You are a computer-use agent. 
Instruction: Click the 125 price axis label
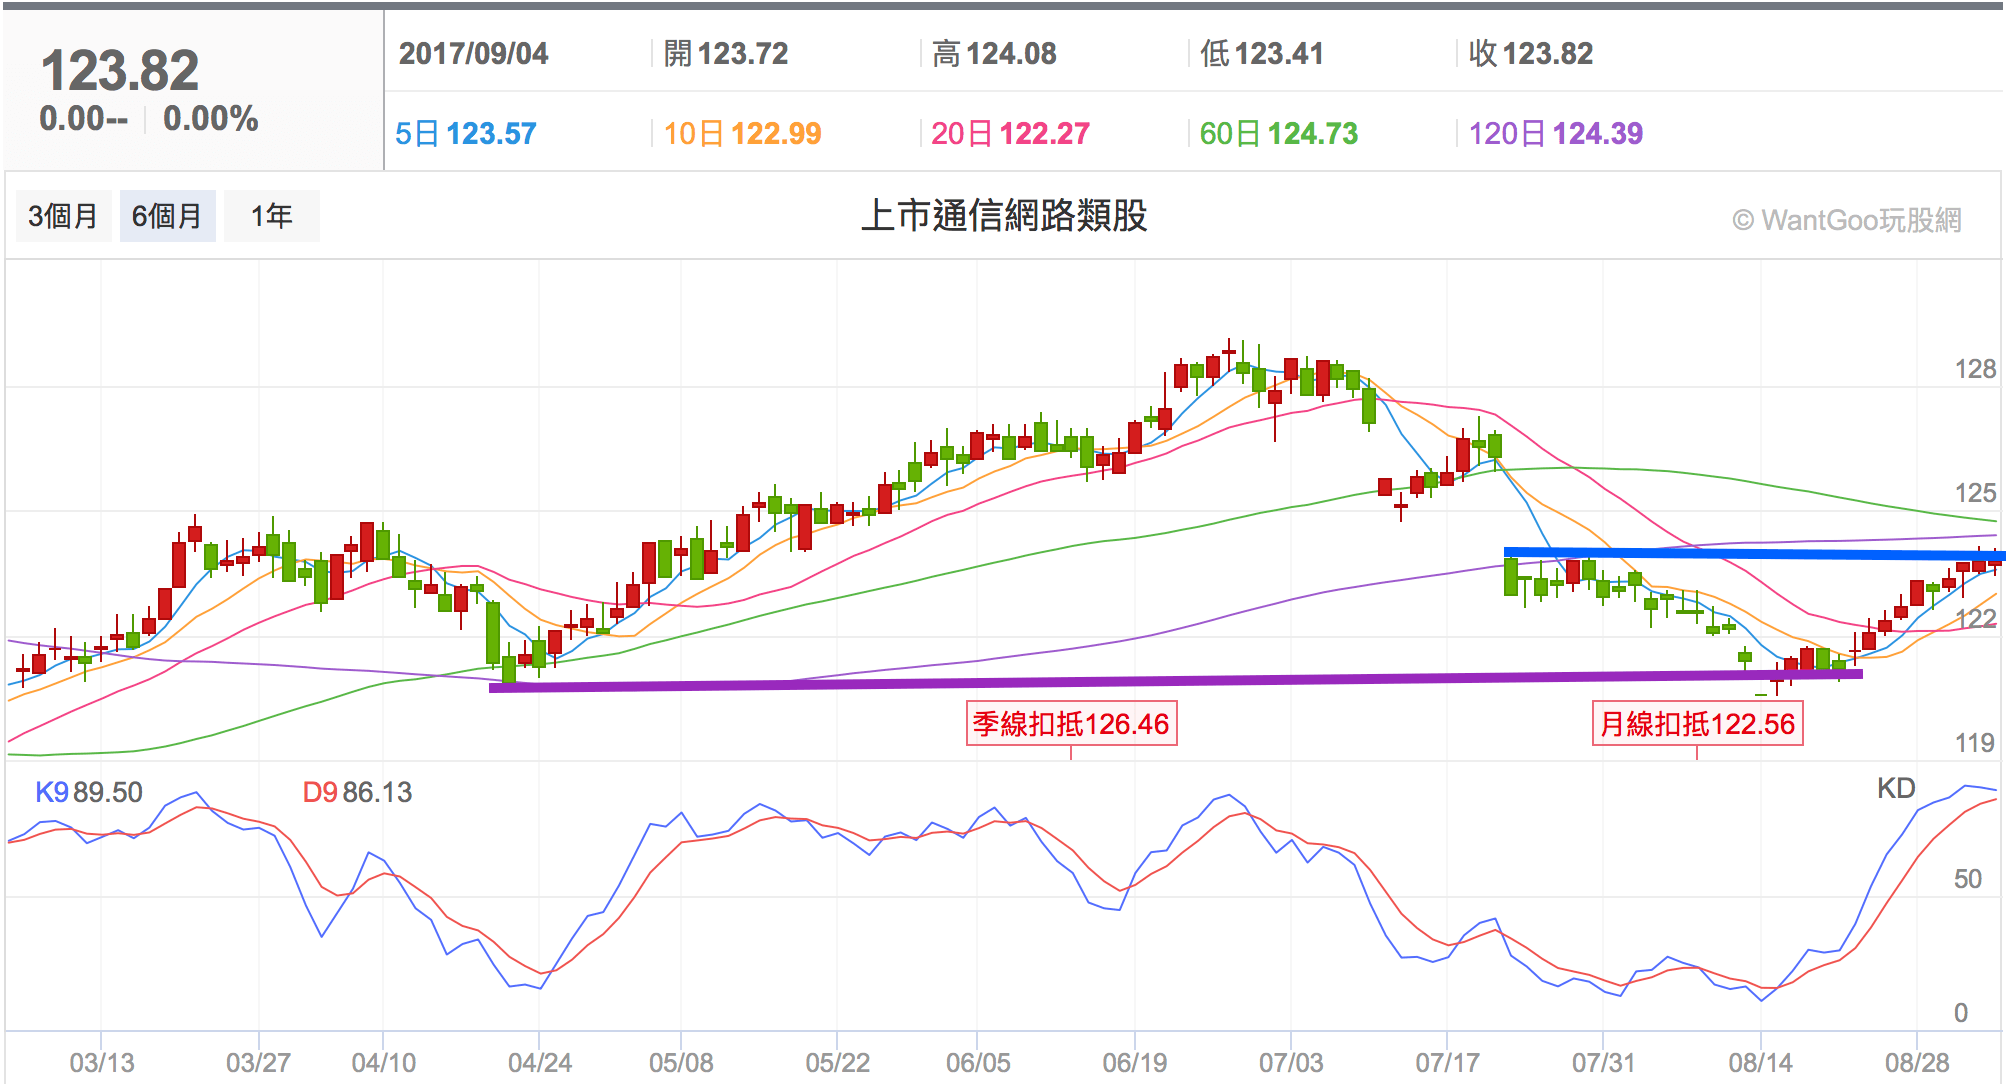[x=1975, y=493]
